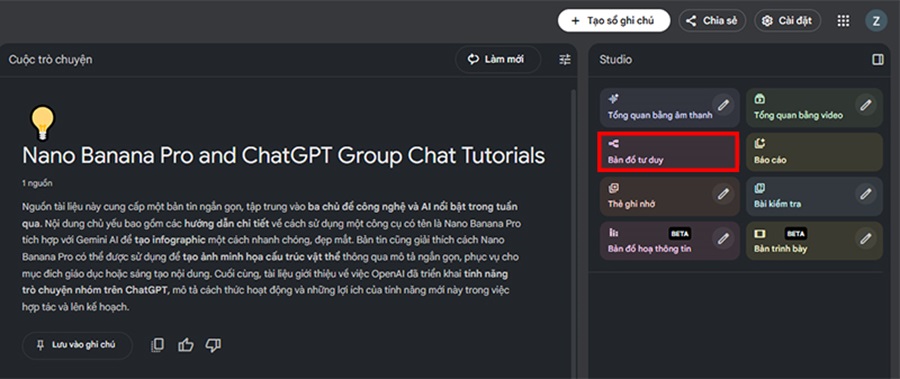Screen dimensions: 900x379
Task: Click the Bản trình bày slide icon
Action: (759, 233)
